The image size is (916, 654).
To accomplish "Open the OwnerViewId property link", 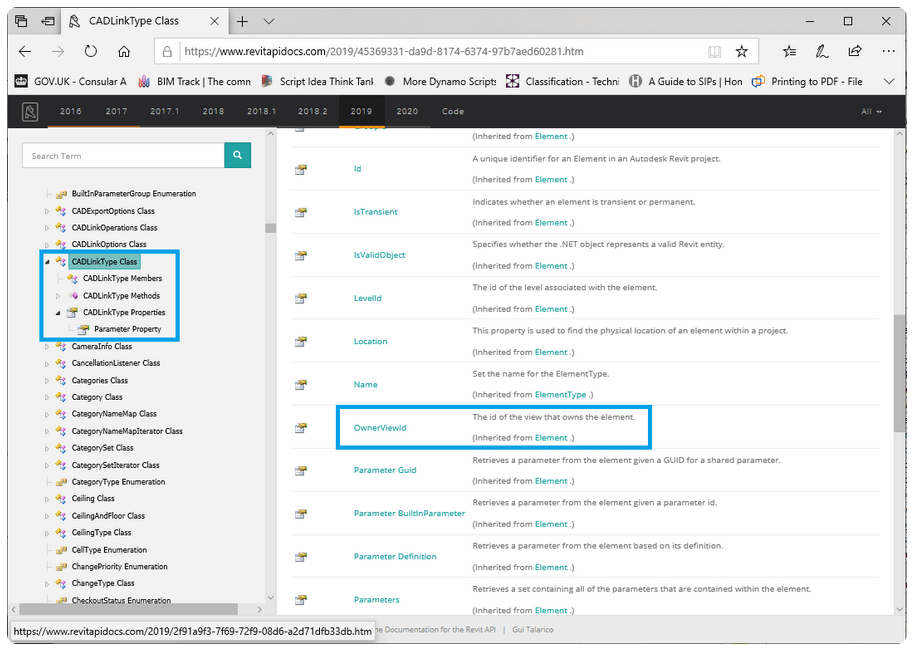I will (x=380, y=427).
